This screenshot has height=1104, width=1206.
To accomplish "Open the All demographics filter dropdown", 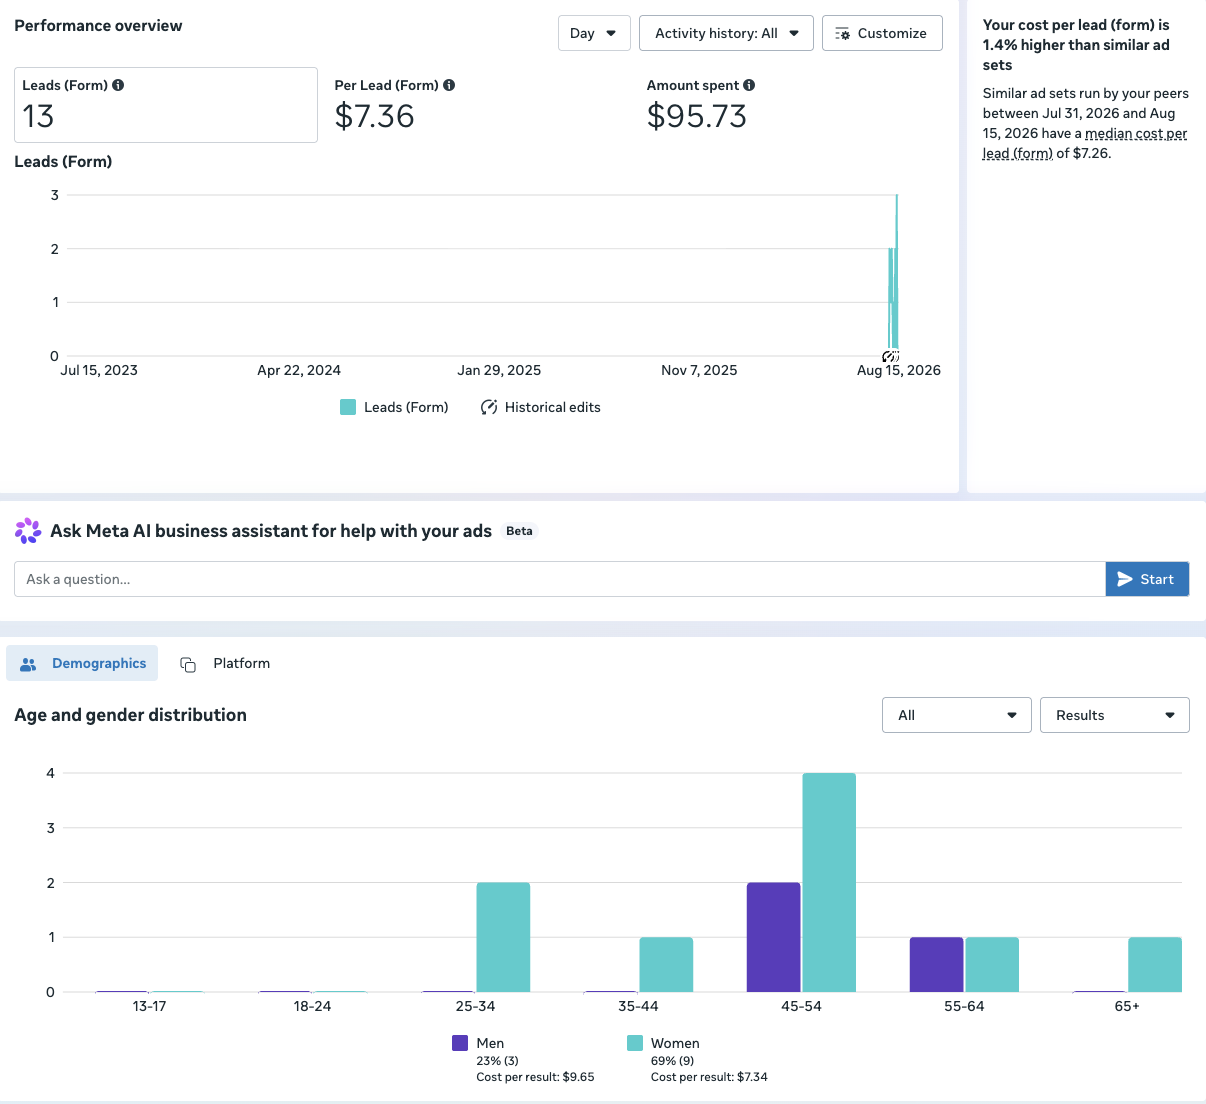I will (957, 715).
